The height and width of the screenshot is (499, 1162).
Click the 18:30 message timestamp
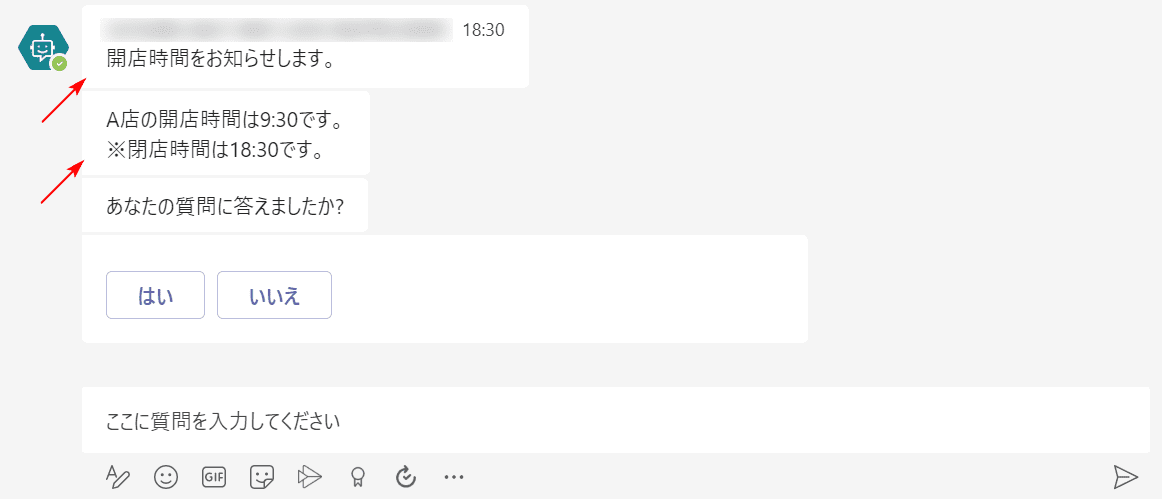pyautogui.click(x=483, y=30)
